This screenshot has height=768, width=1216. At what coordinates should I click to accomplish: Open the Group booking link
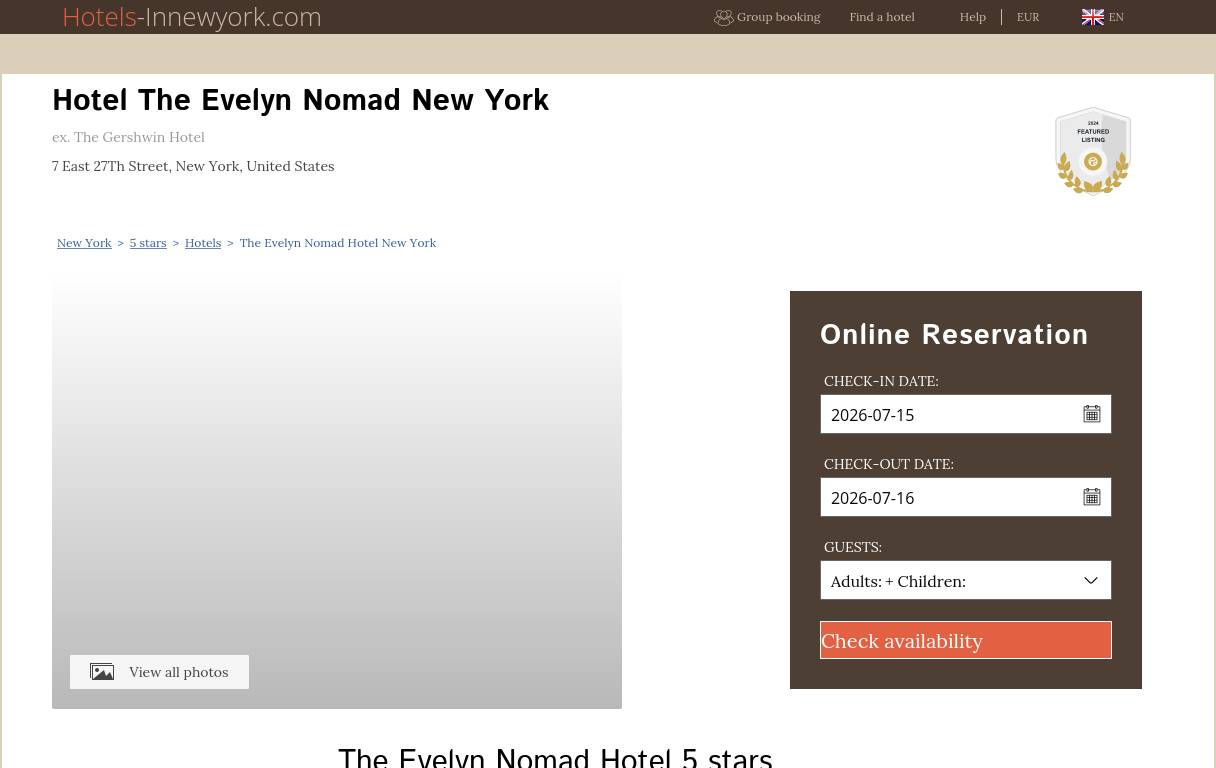tap(777, 17)
